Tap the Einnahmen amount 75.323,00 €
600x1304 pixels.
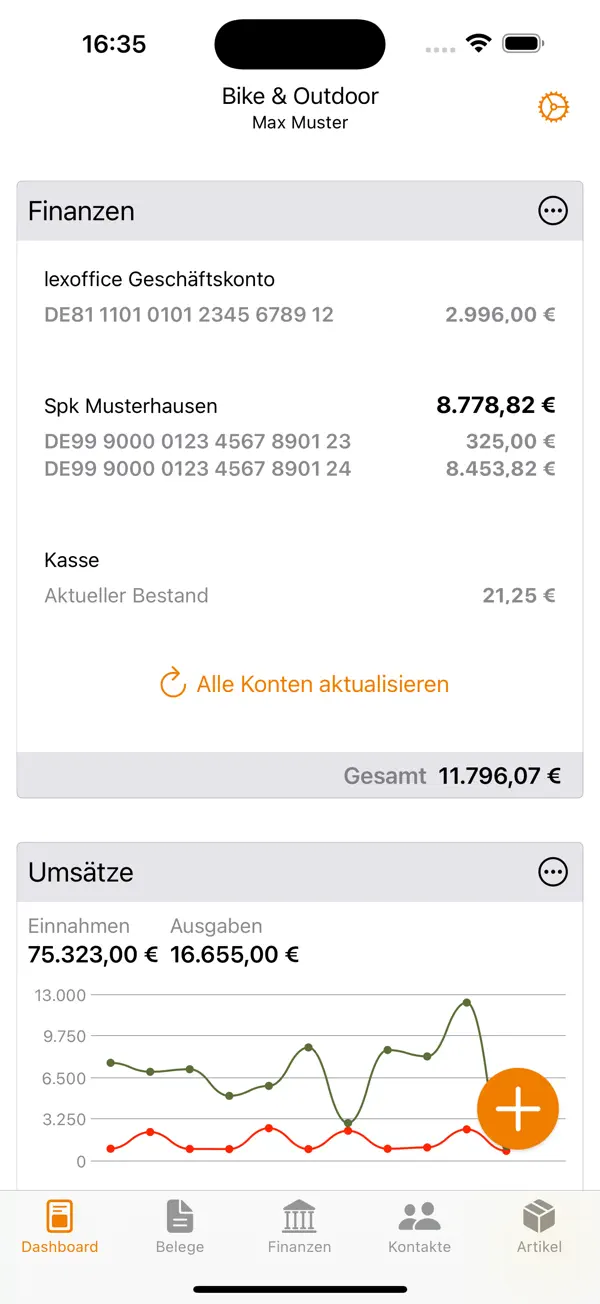pyautogui.click(x=92, y=954)
